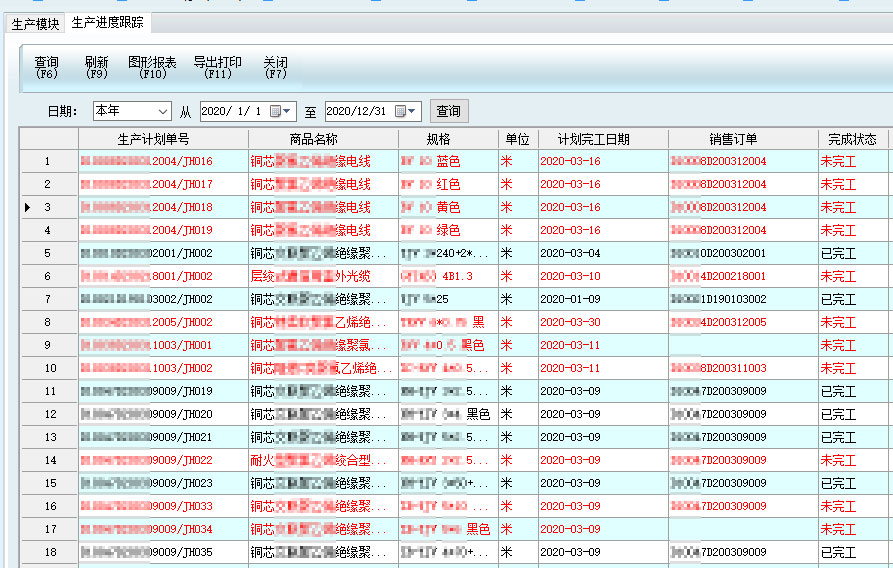Click plan number ending 8001/JH002
This screenshot has width=893, height=568.
click(163, 276)
